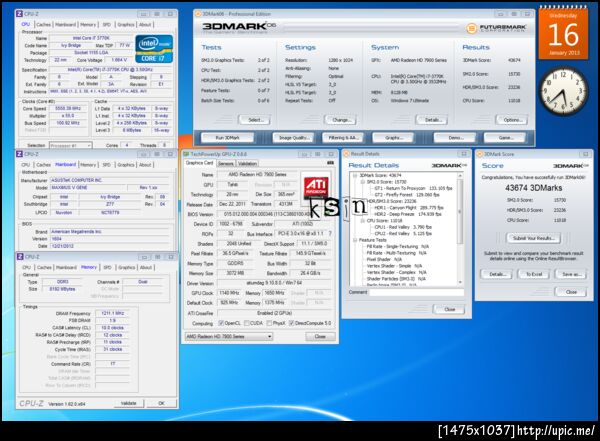Click the Comment input field
Screen dimensions: 600x441
click(416, 292)
